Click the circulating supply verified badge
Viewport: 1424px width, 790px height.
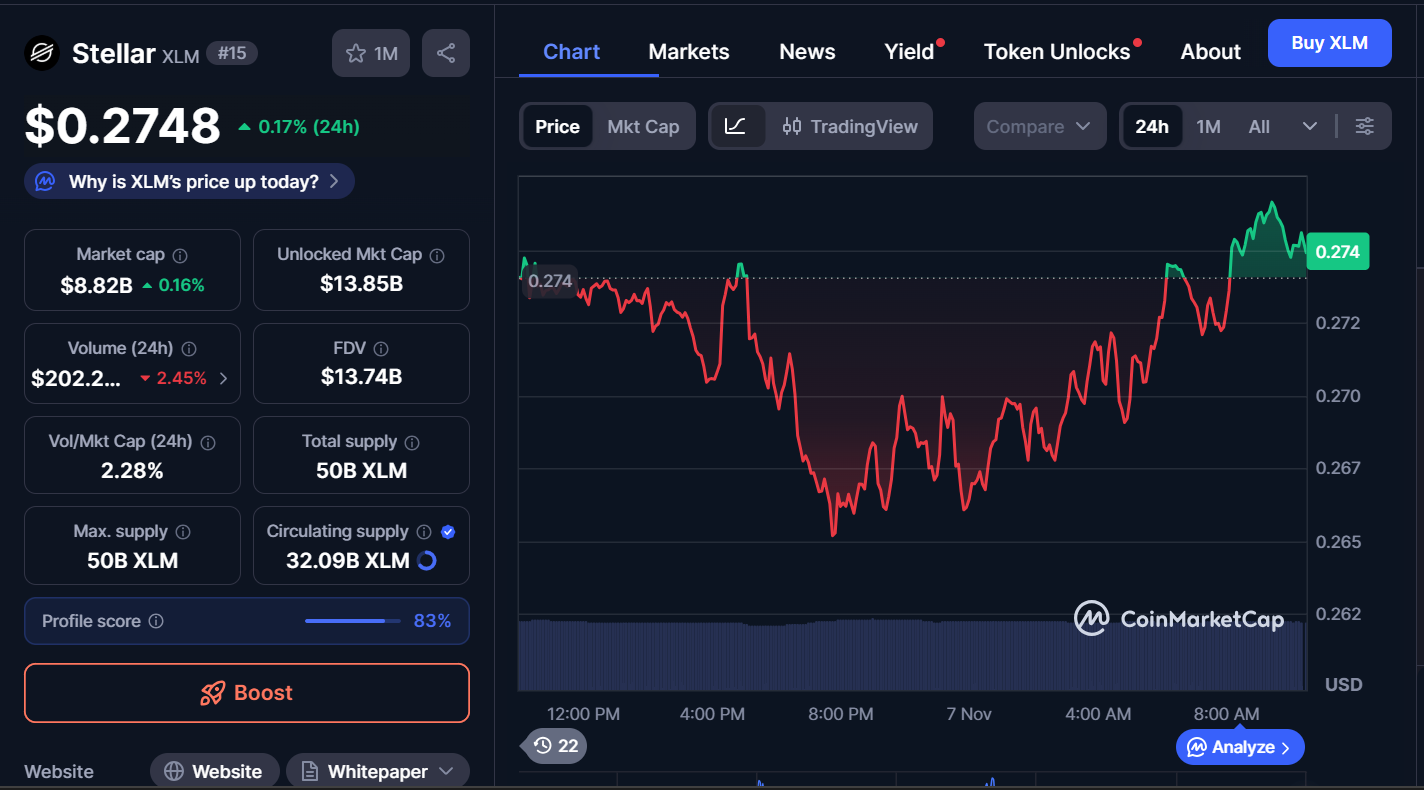(448, 532)
